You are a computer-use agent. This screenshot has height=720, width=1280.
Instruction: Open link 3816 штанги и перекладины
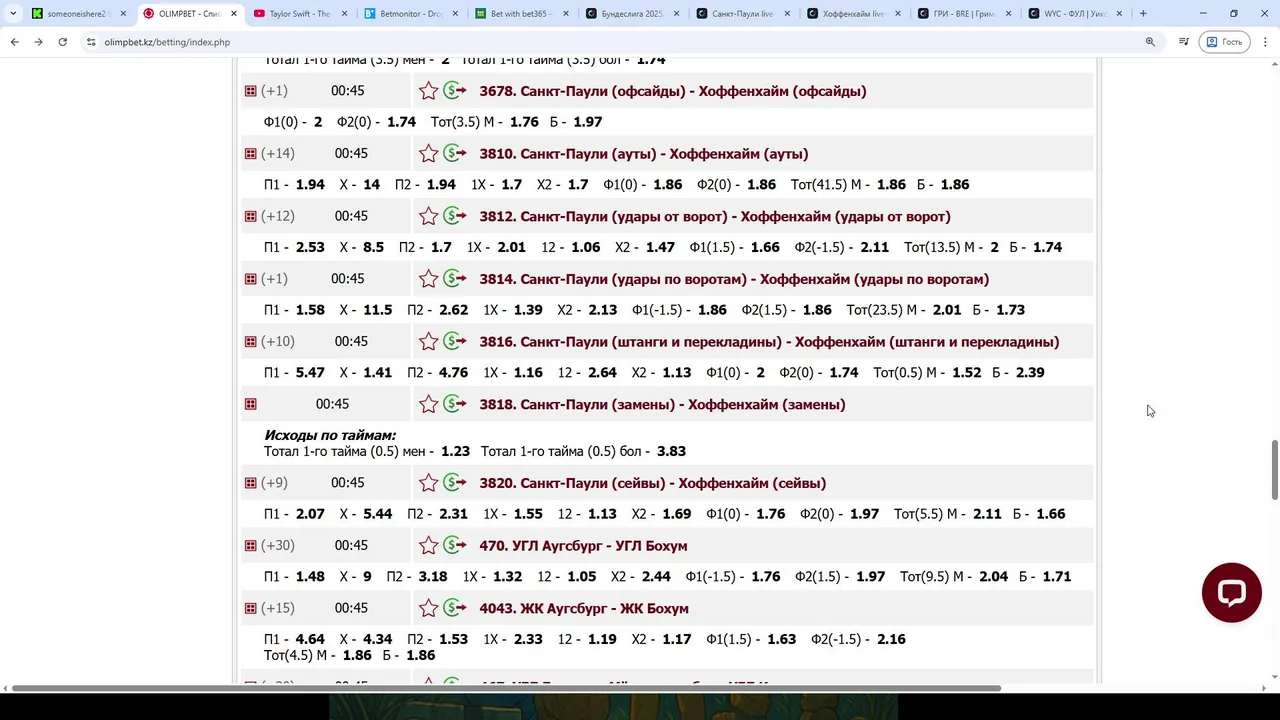pos(769,342)
